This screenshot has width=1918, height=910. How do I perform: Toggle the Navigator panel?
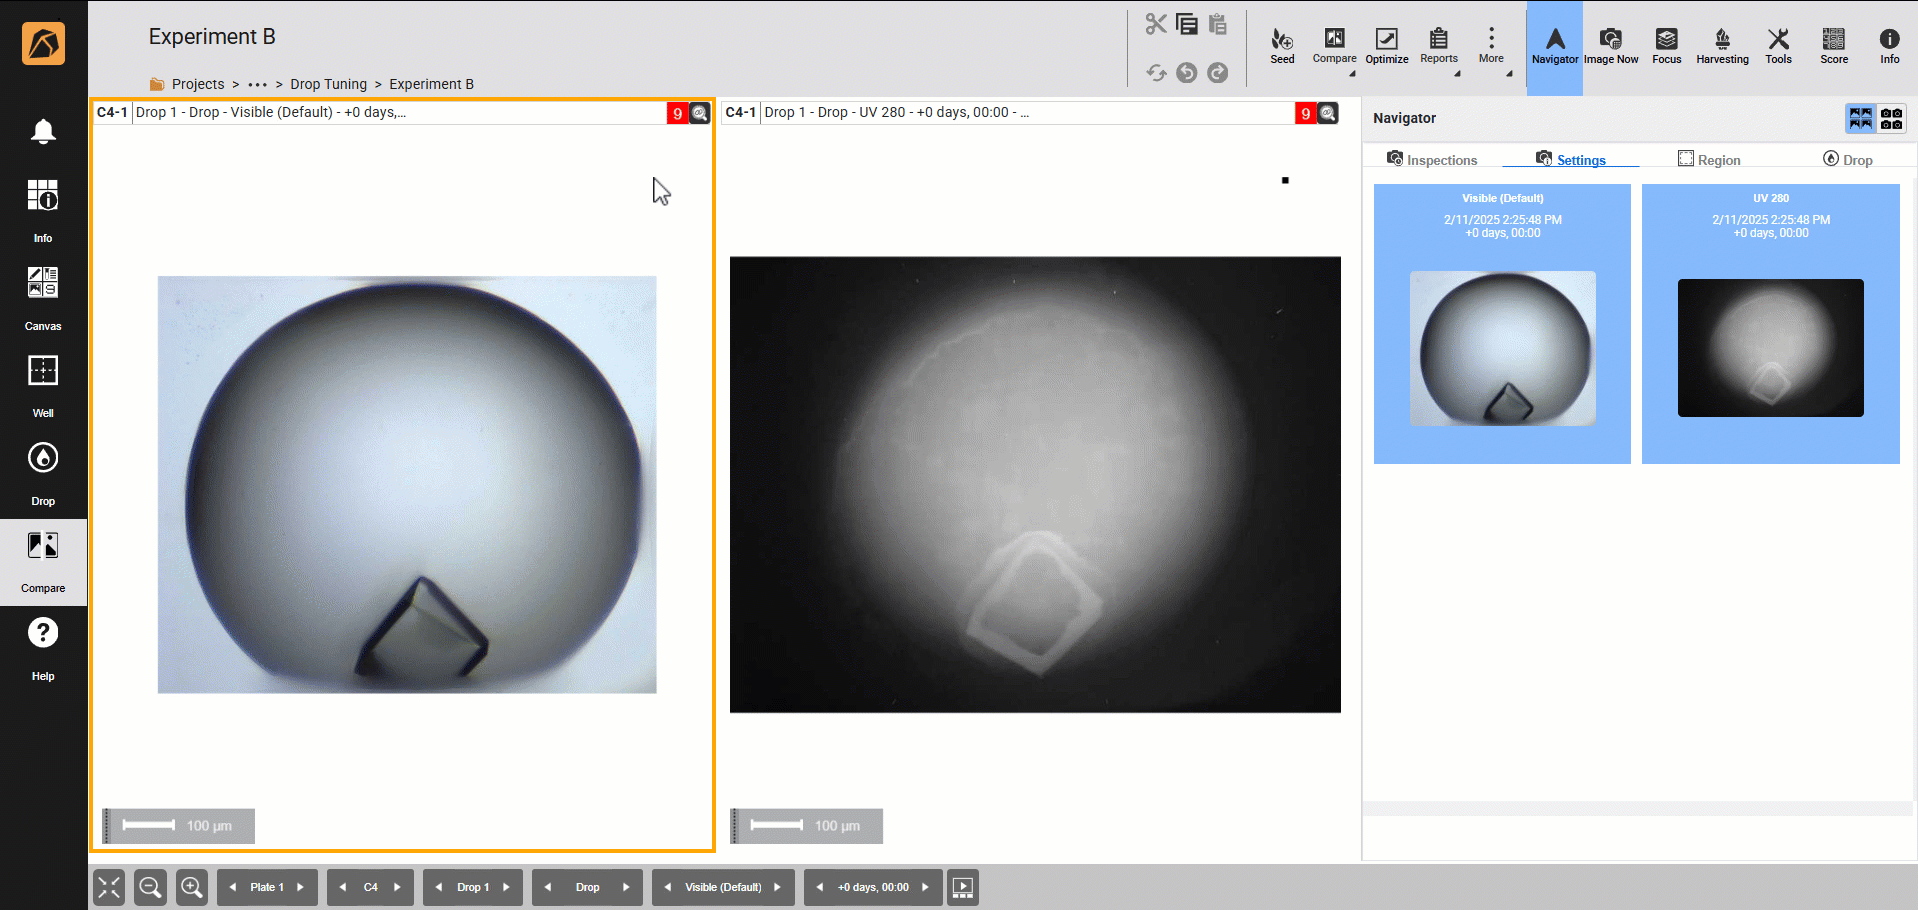tap(1554, 46)
